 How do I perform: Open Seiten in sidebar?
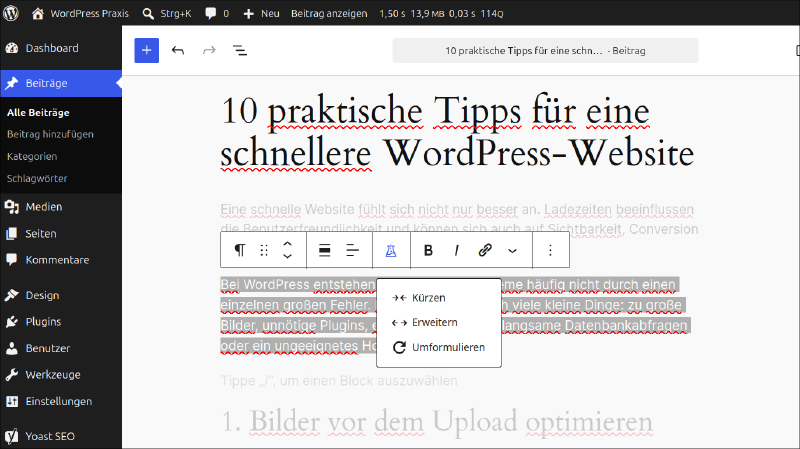click(x=61, y=233)
